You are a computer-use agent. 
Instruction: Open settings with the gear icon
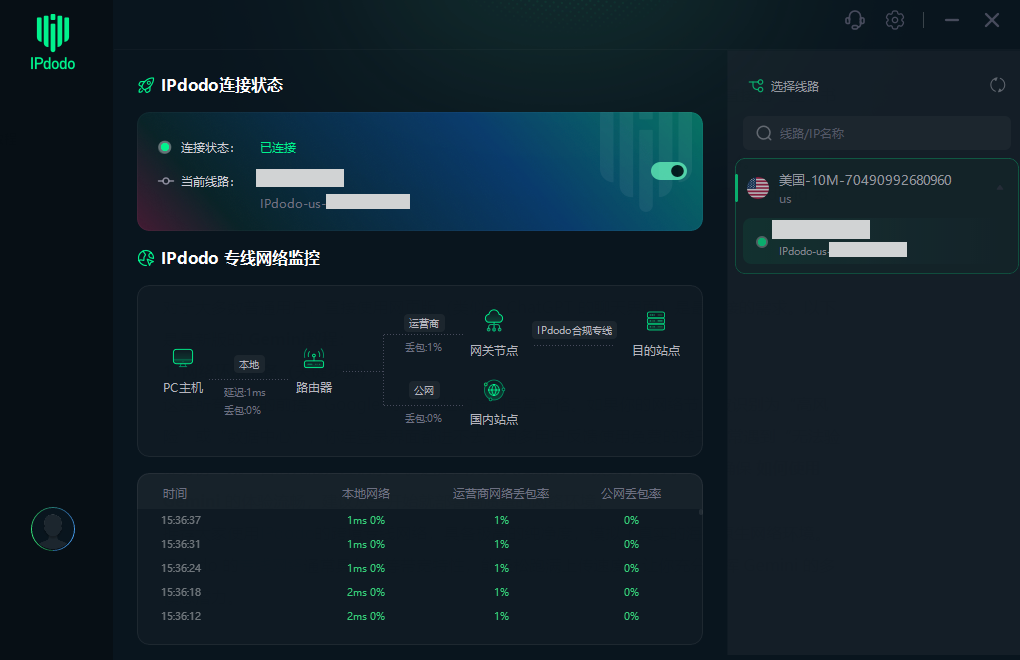coord(894,20)
